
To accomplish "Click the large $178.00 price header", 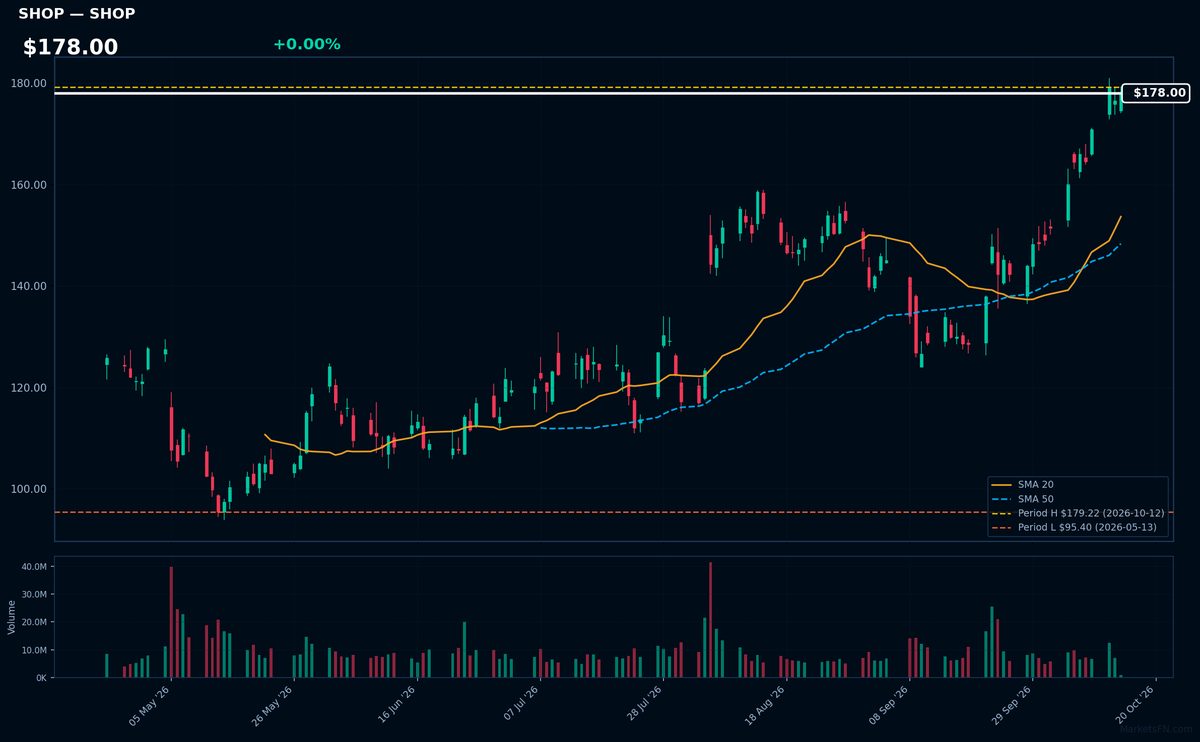I will [70, 47].
